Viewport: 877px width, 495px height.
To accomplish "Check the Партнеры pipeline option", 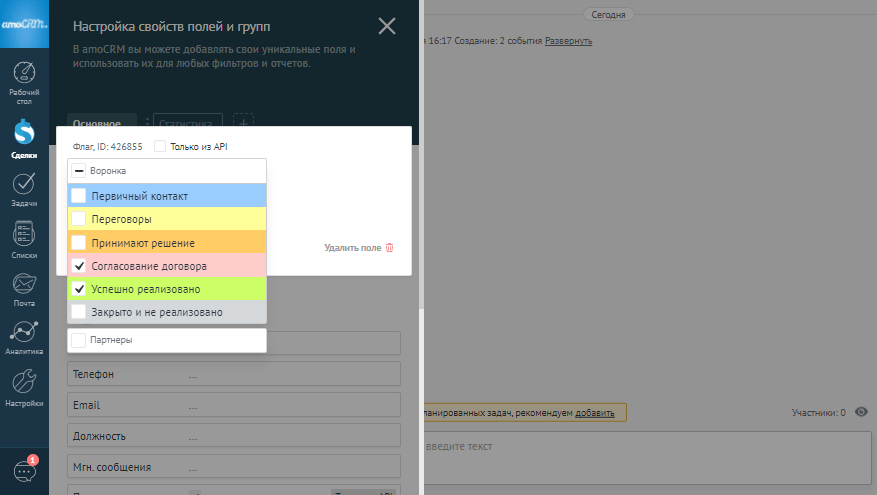I will pos(79,340).
